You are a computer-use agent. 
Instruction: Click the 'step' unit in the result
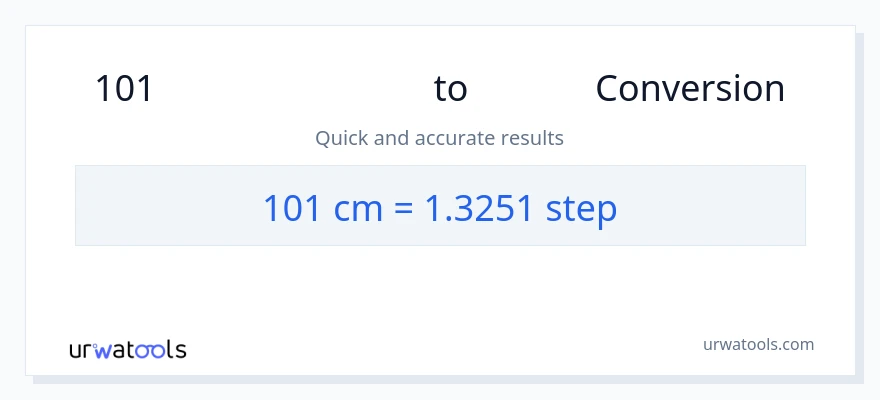coord(582,207)
